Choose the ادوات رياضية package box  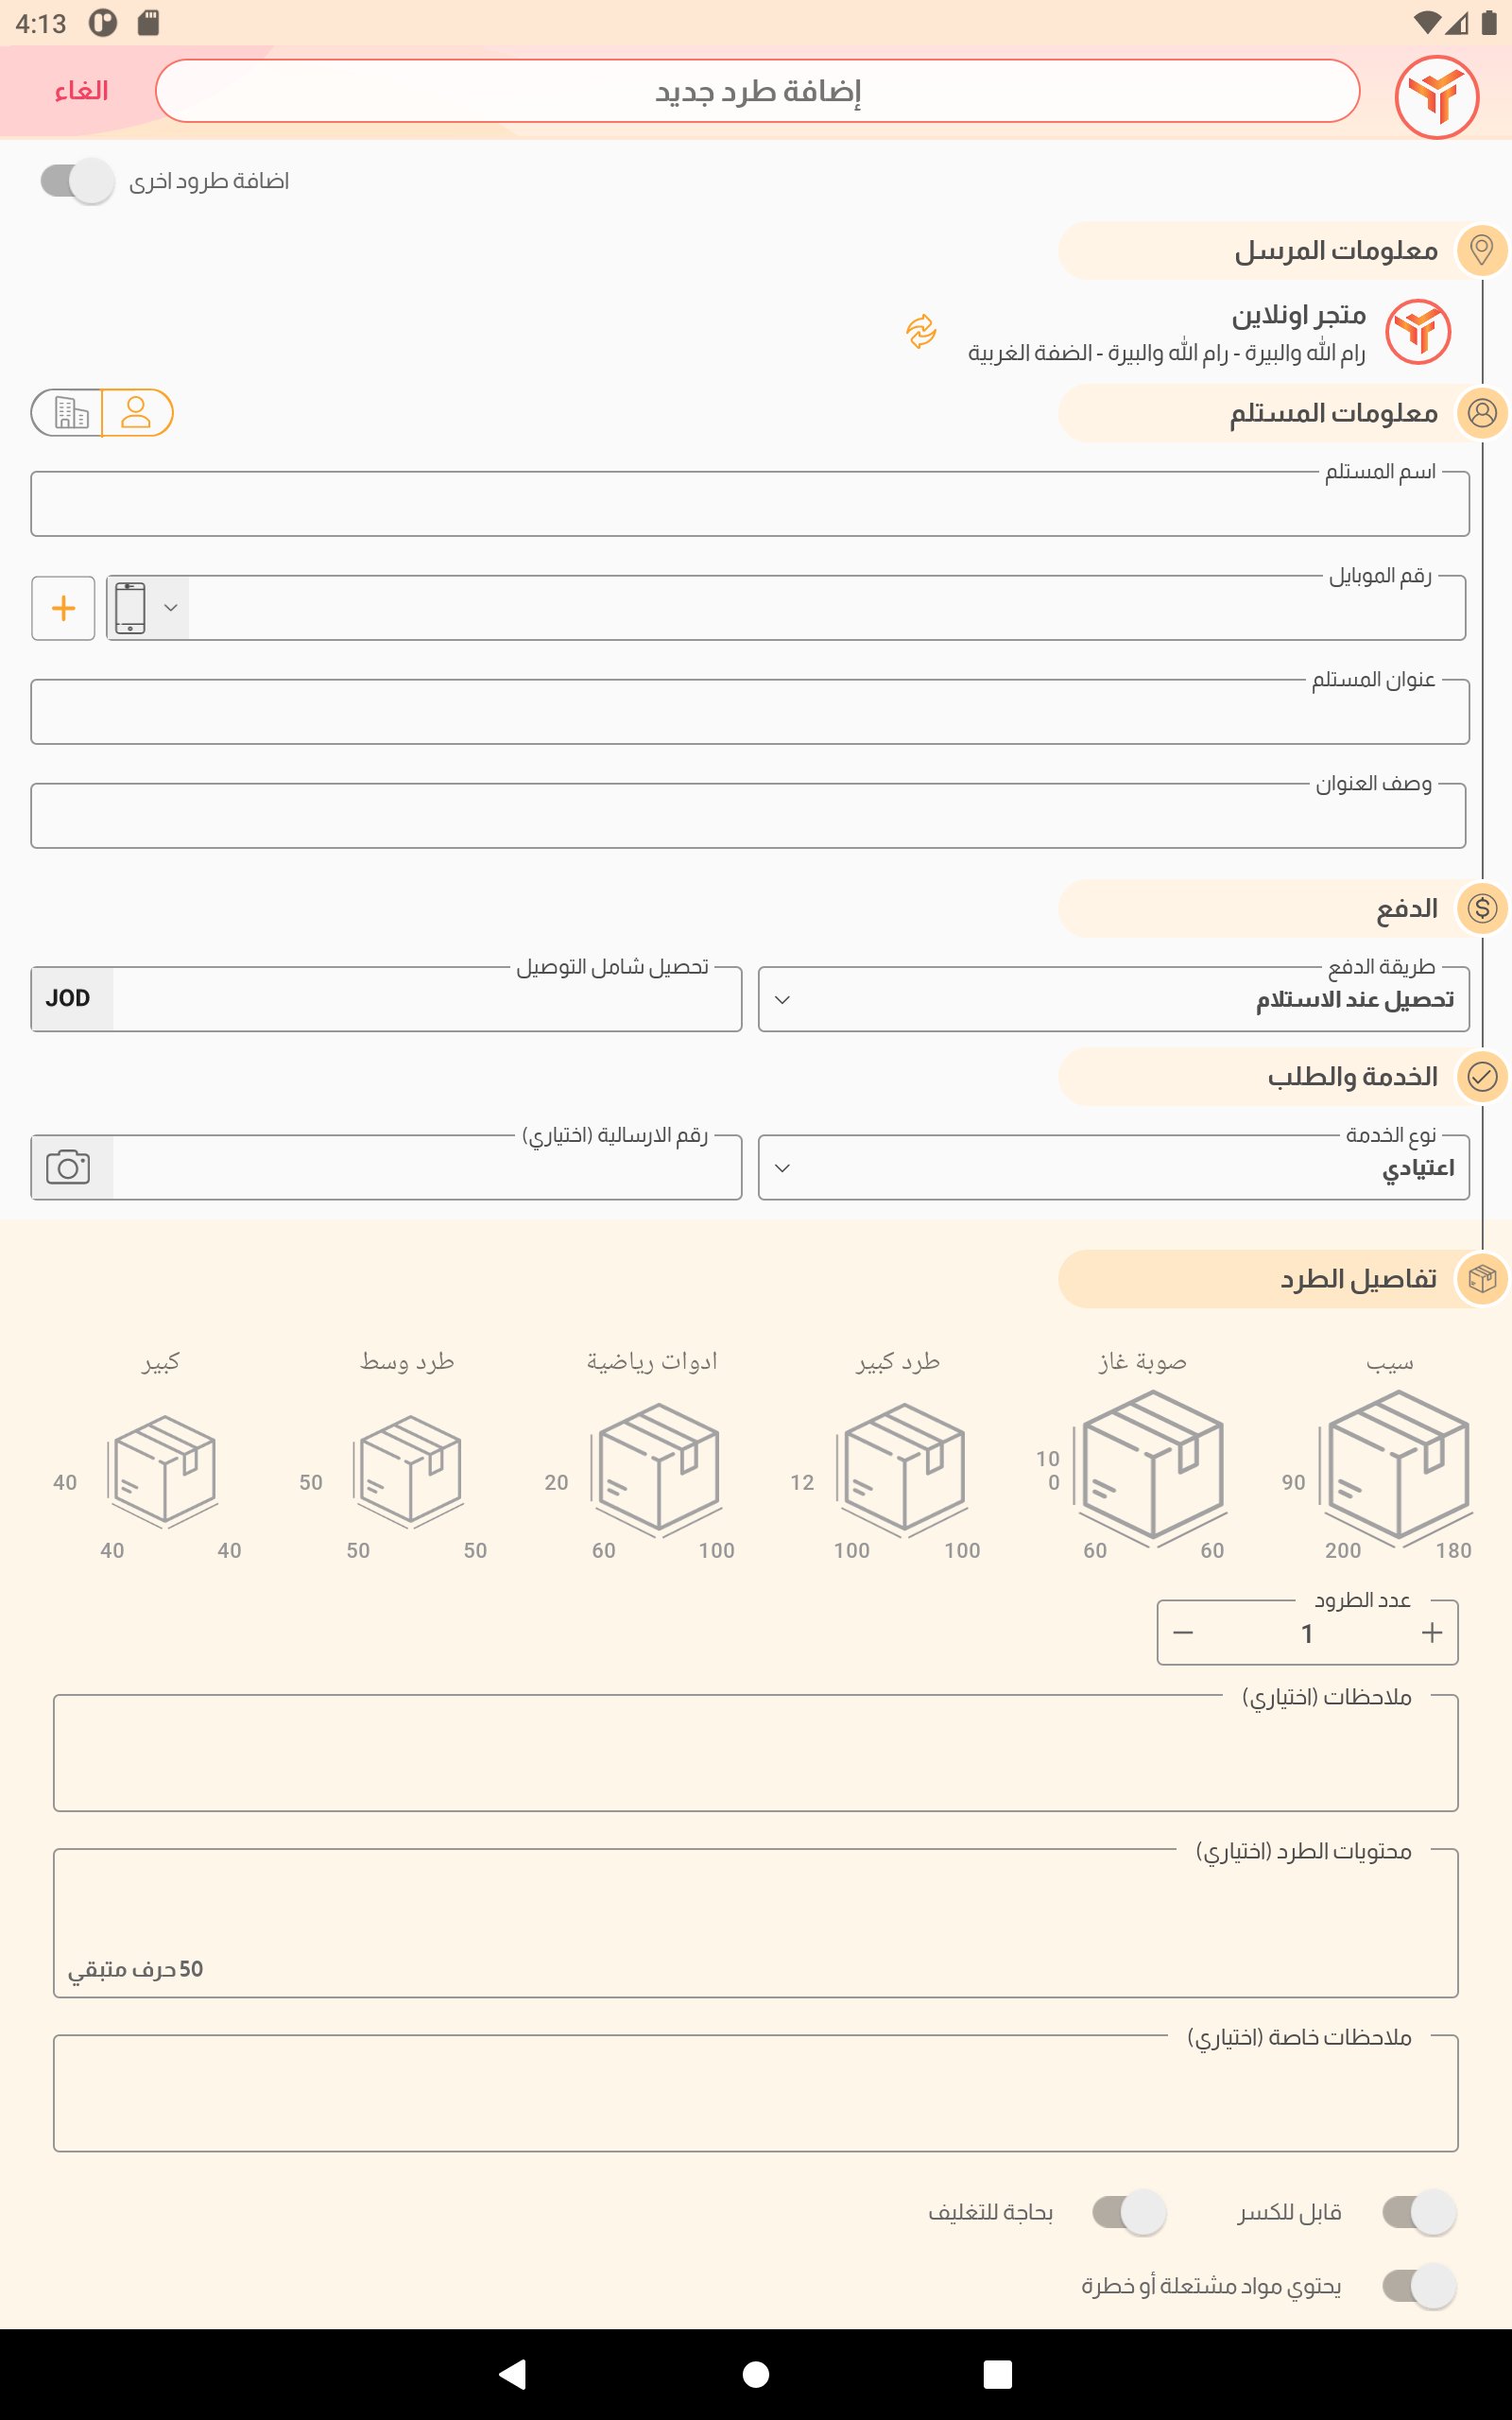coord(657,1468)
